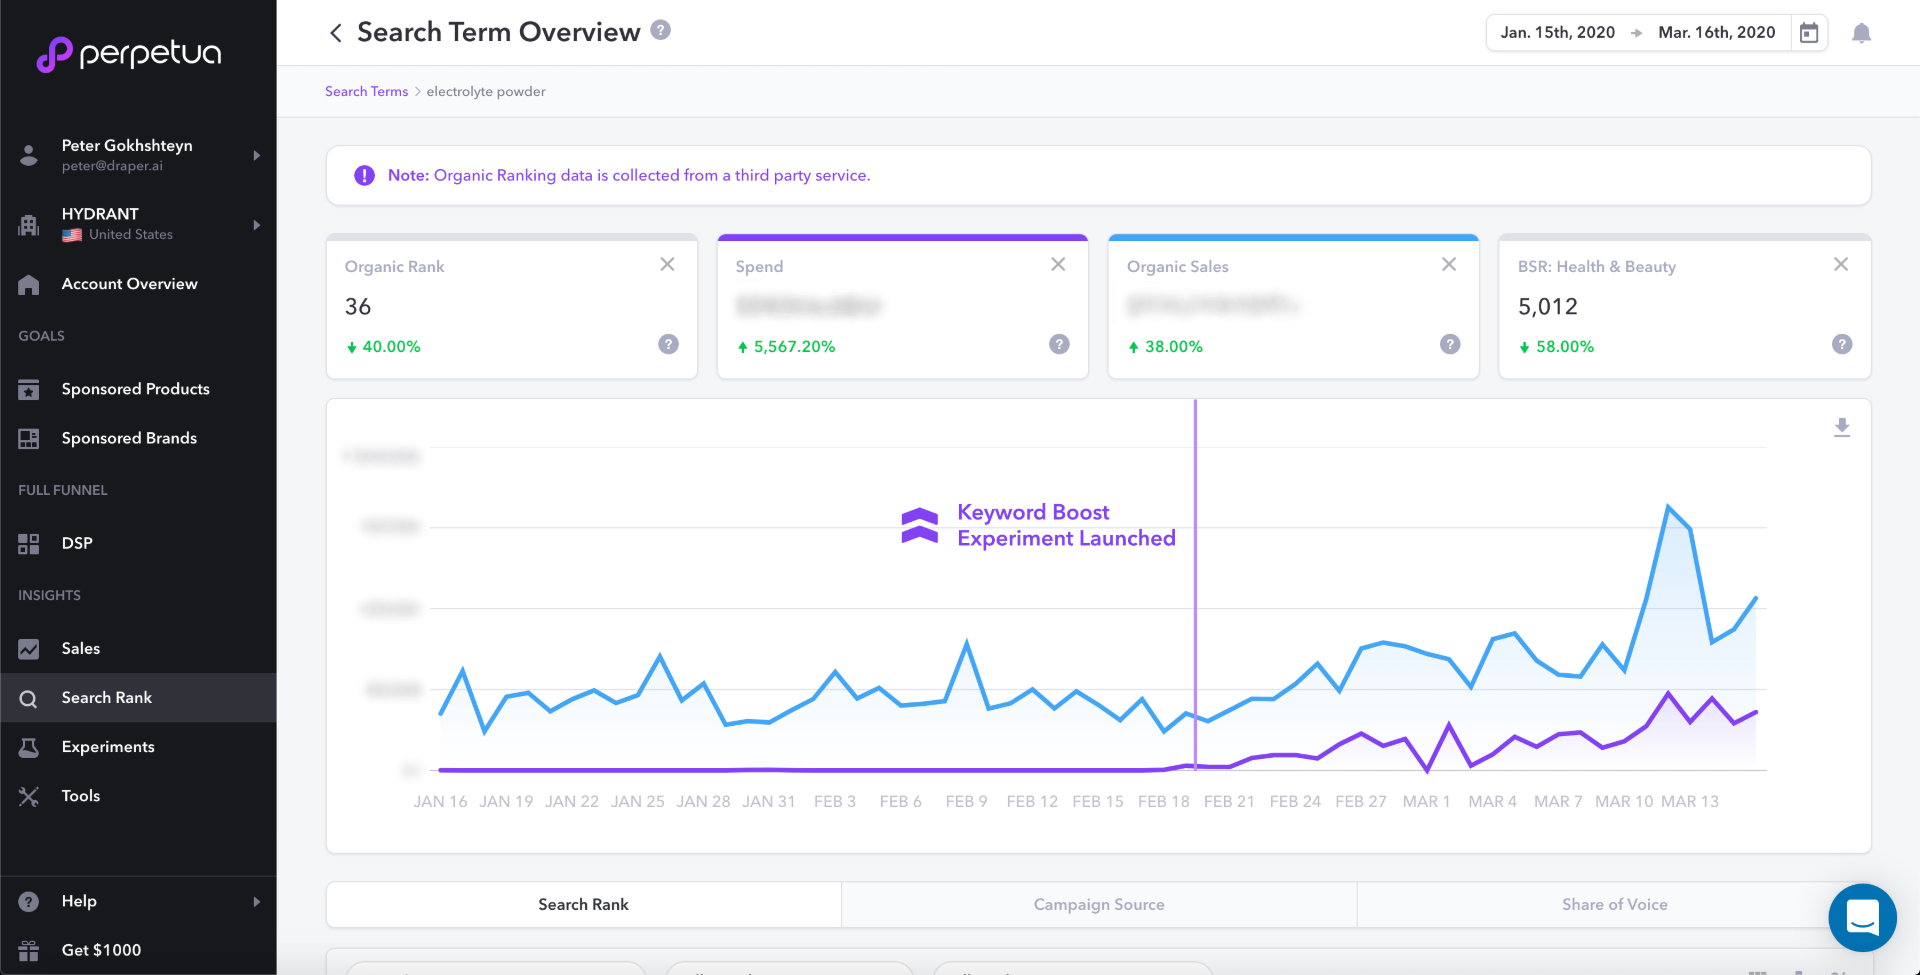Open Sponsored Products in the sidebar

coord(135,389)
